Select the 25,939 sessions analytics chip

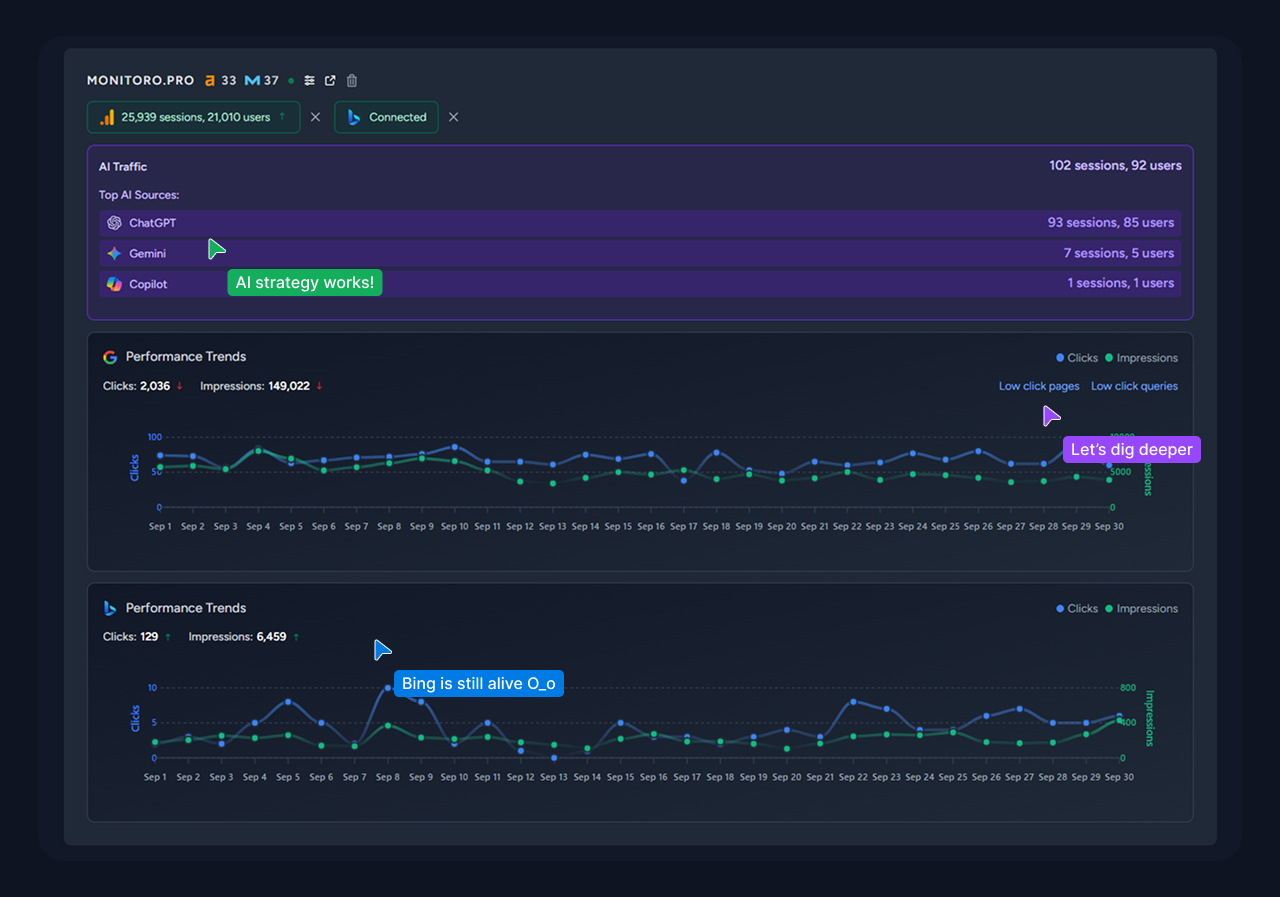tap(193, 117)
